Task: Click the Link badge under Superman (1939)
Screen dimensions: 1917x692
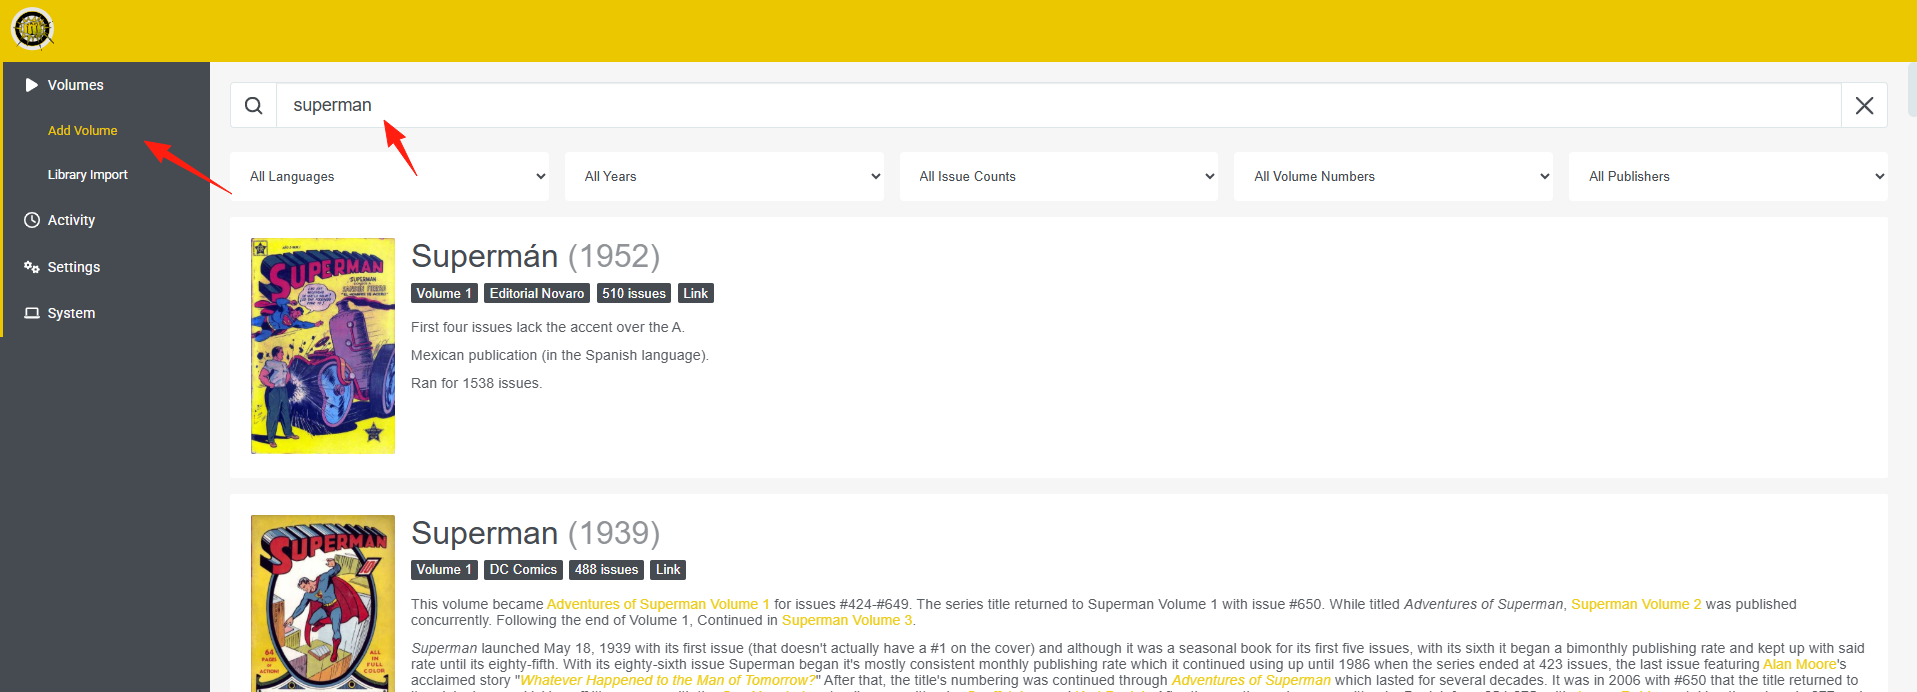Action: (668, 570)
